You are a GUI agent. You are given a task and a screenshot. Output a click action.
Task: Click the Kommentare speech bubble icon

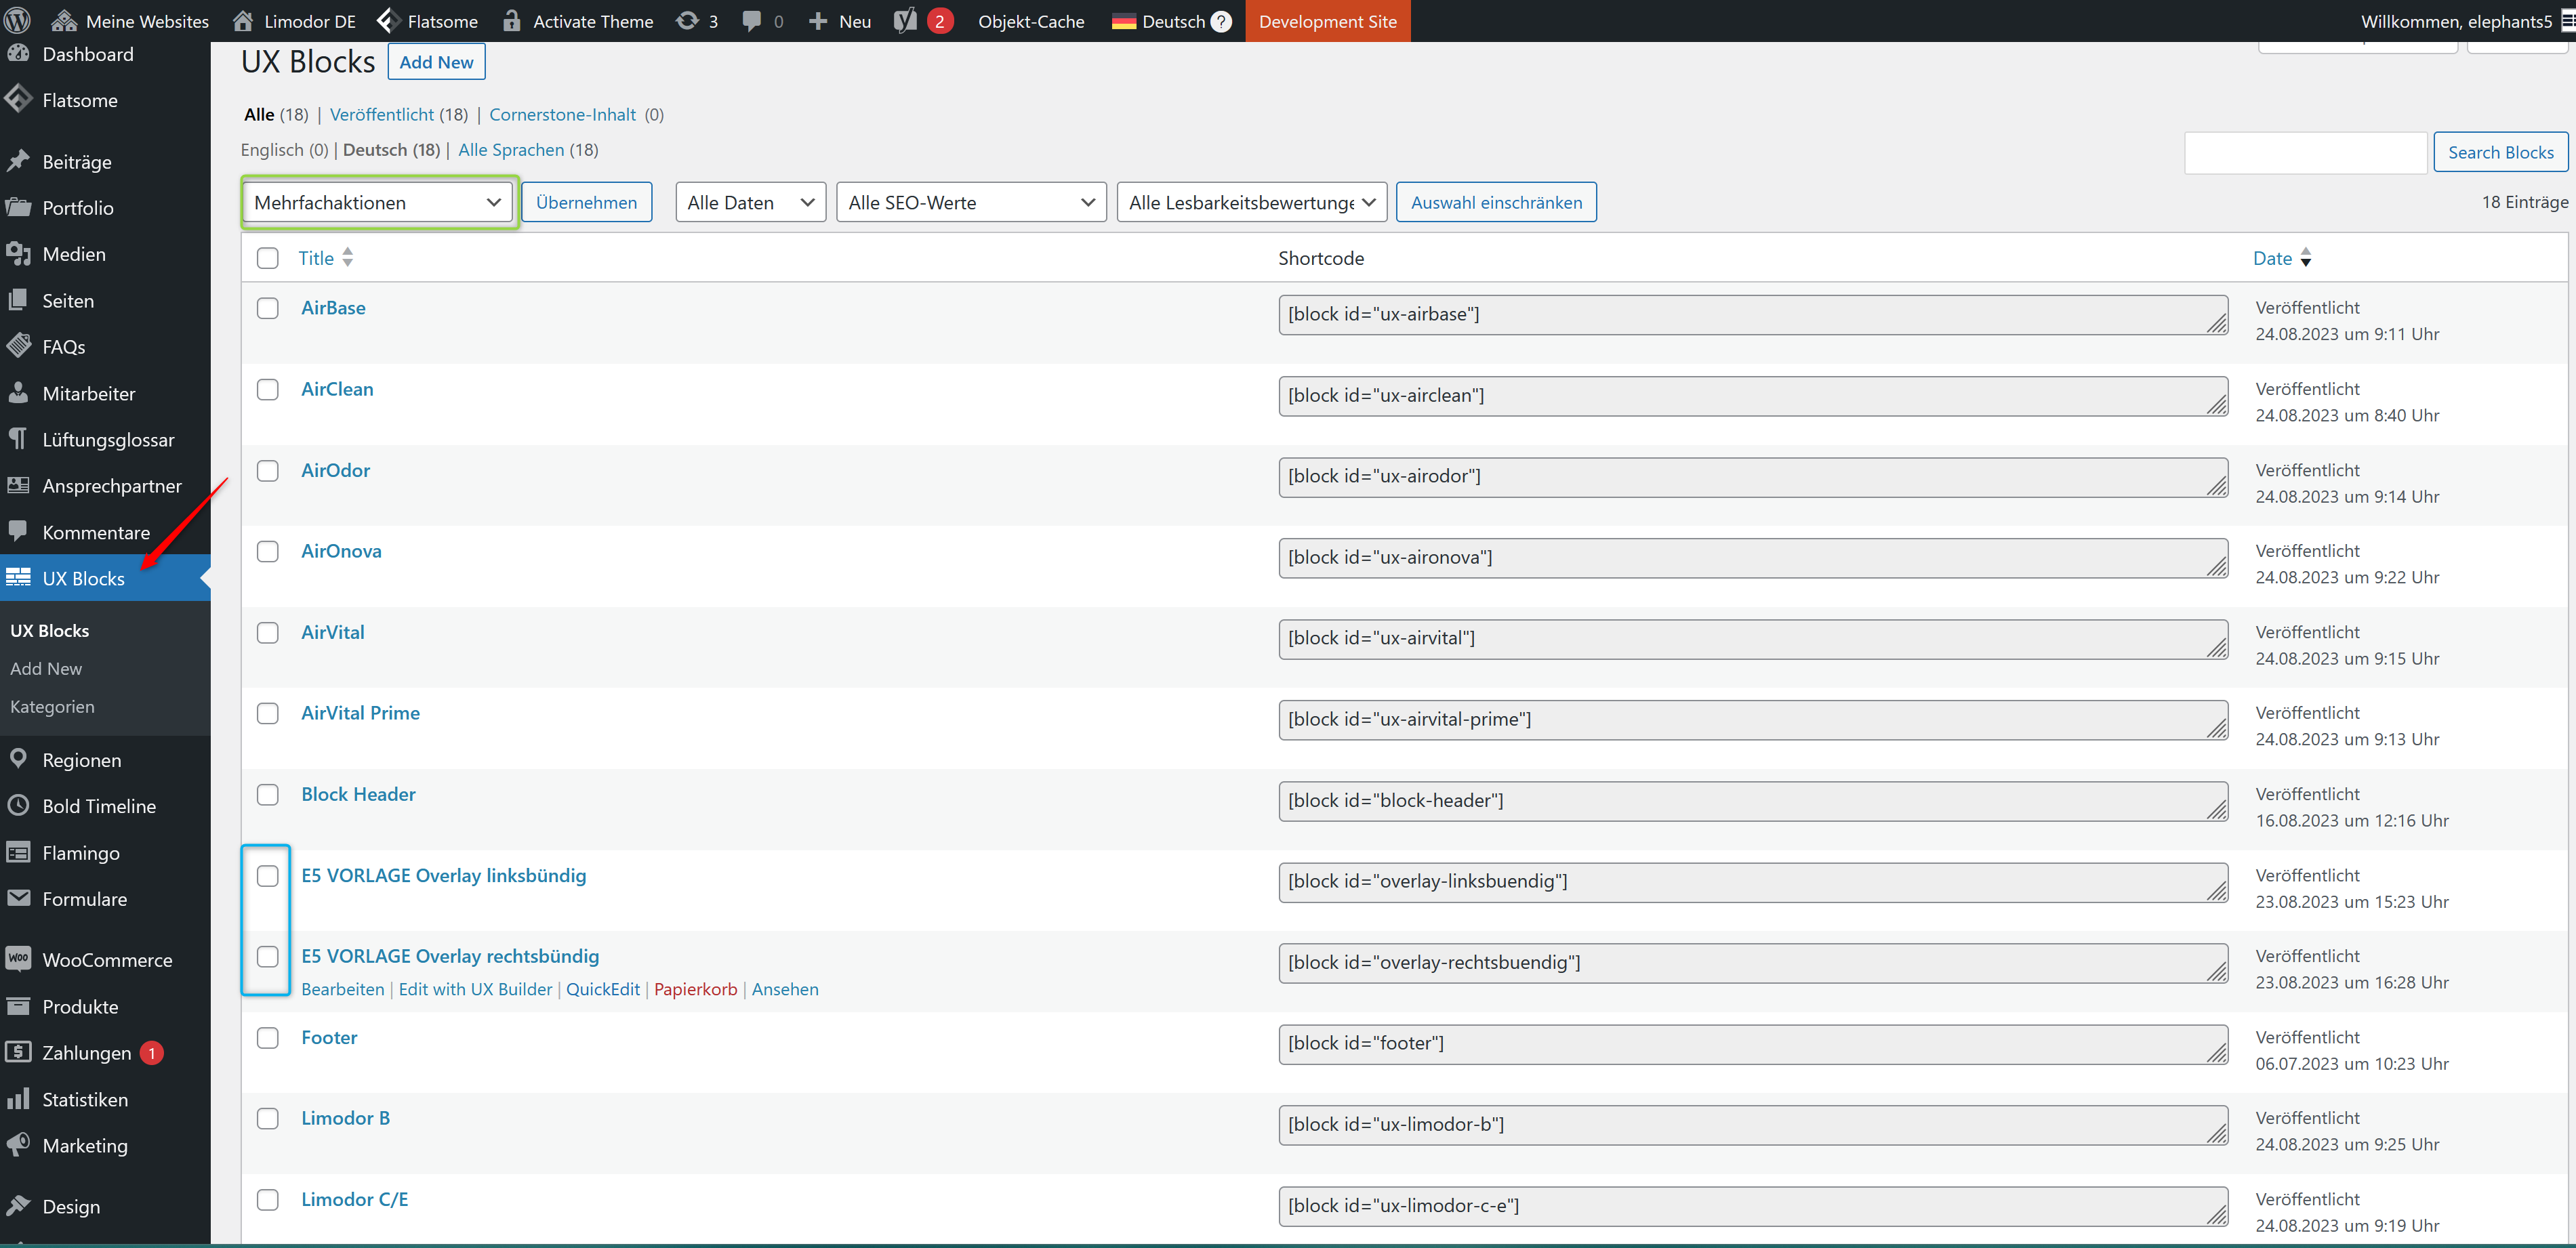tap(18, 531)
